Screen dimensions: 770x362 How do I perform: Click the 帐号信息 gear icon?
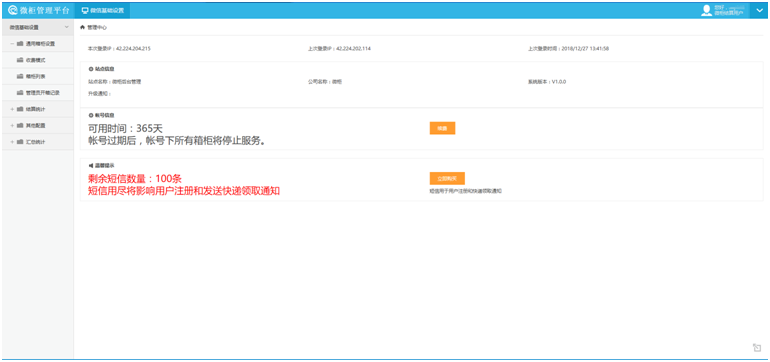[x=91, y=115]
